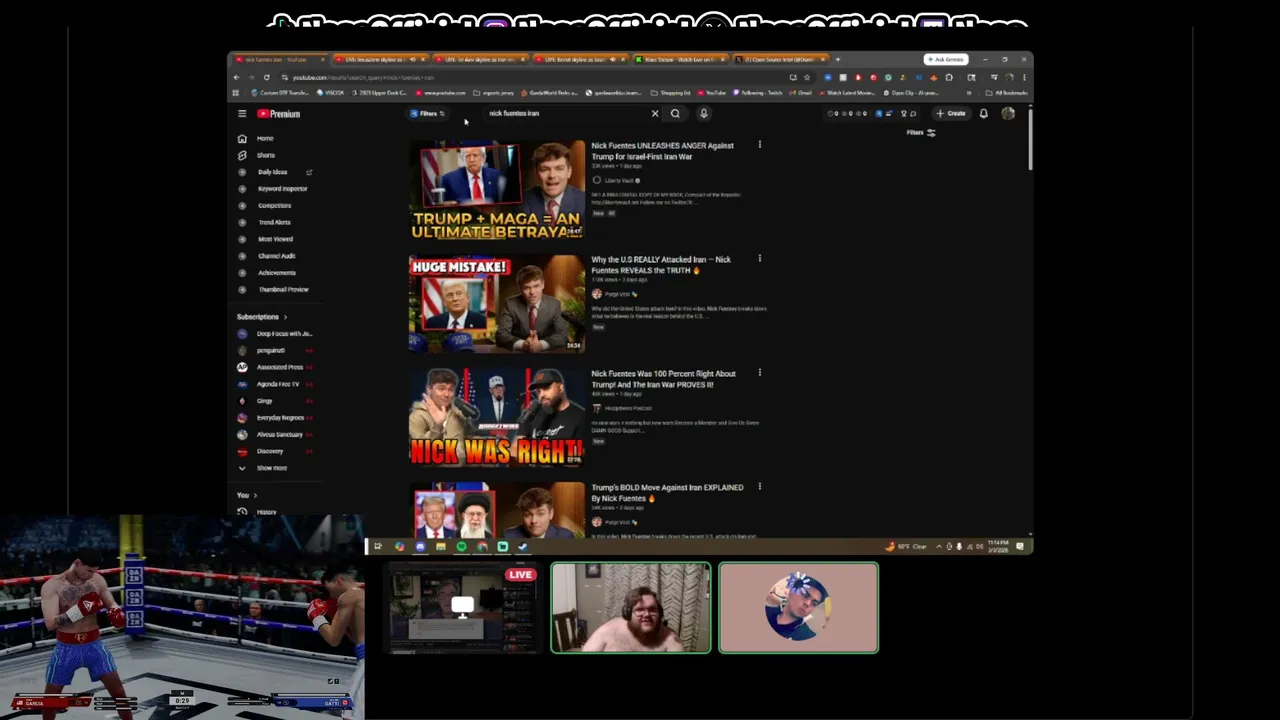Open Discovery subscription channel
1280x720 pixels.
tap(277, 451)
